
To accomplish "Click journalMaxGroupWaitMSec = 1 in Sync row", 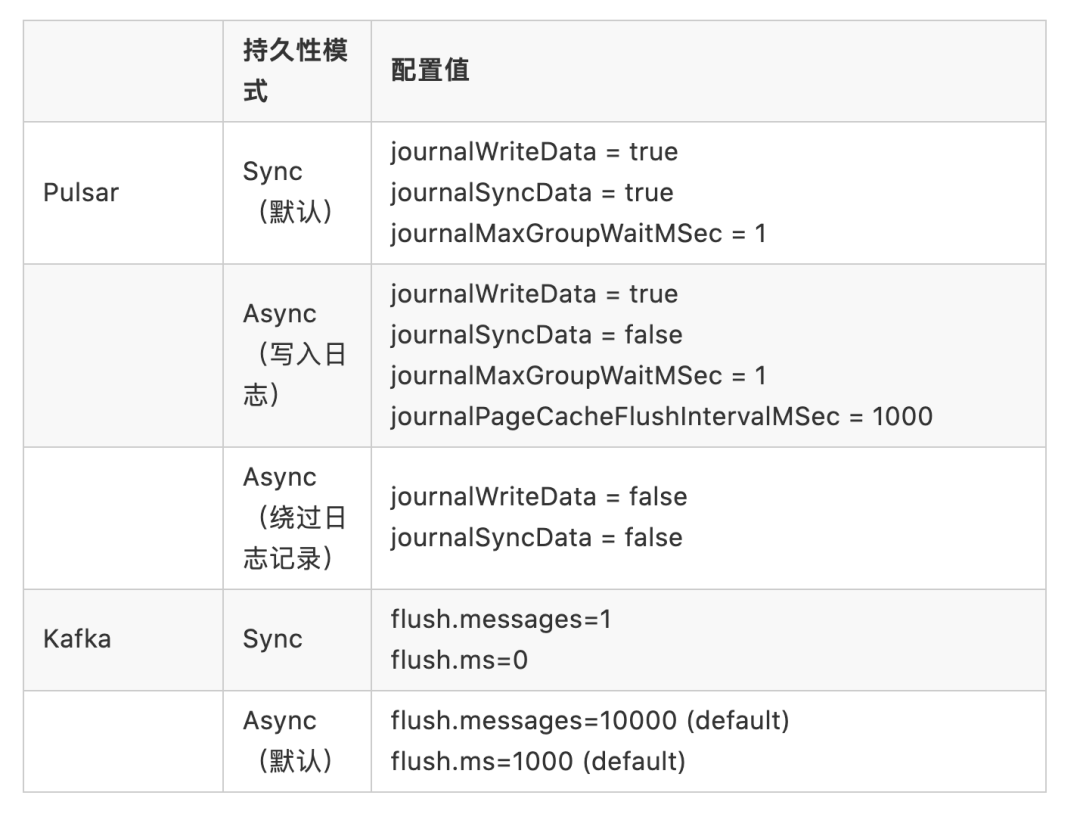I will 578,233.
